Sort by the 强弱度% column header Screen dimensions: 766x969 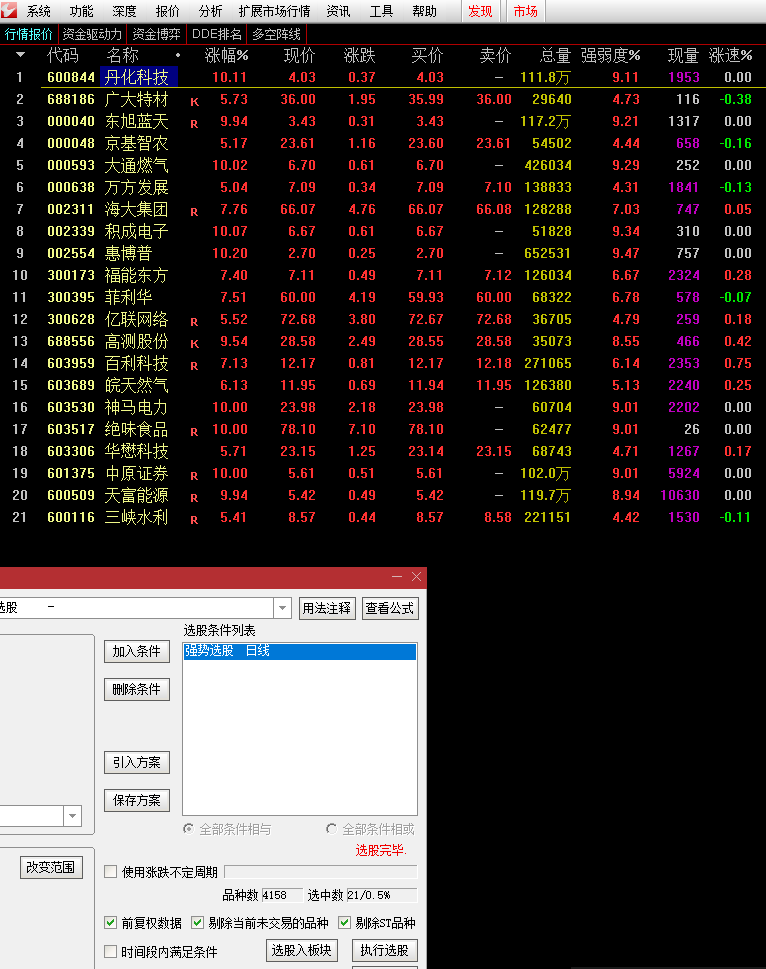pyautogui.click(x=610, y=56)
